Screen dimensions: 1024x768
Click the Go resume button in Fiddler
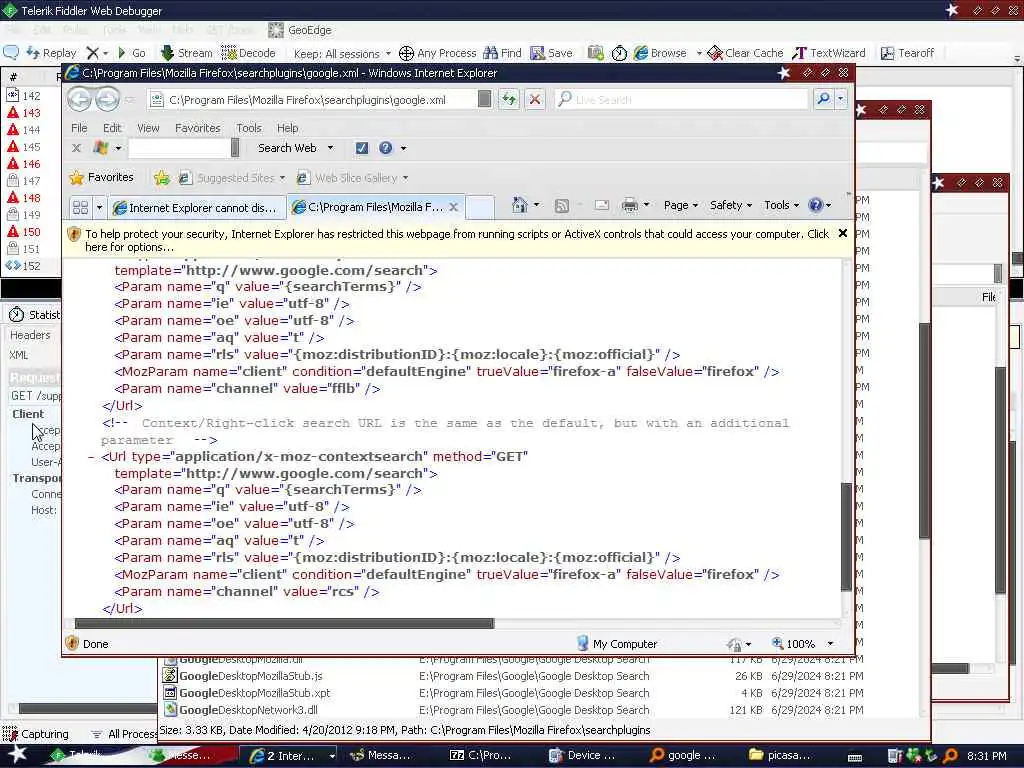click(131, 53)
